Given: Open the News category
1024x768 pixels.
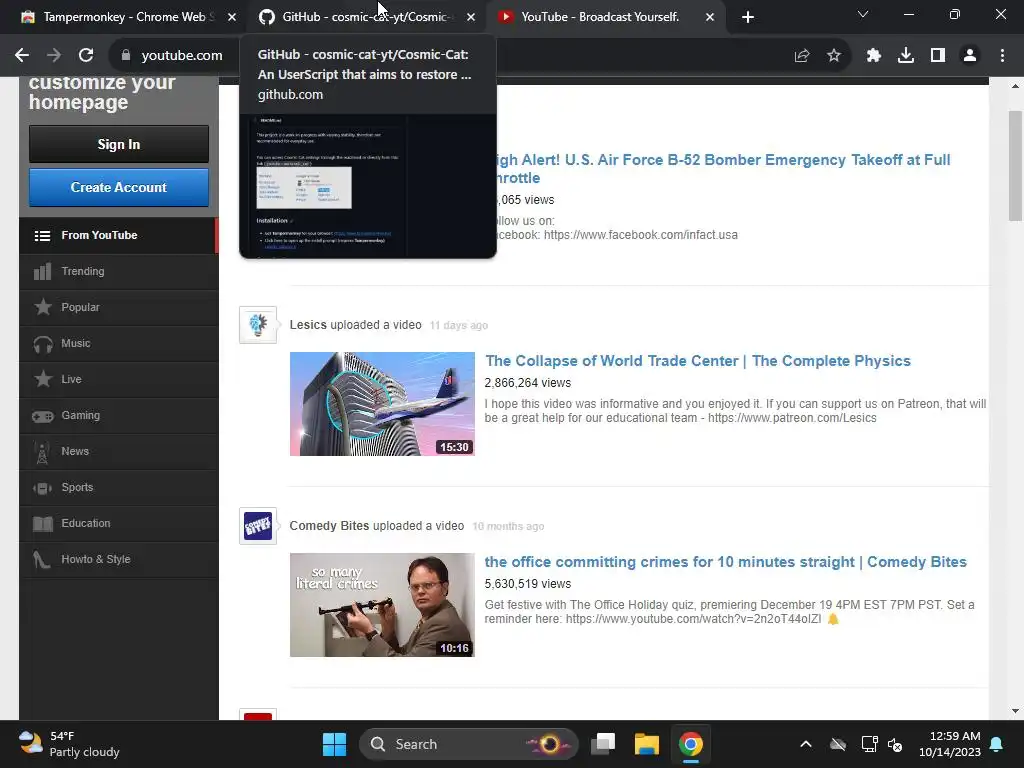Looking at the screenshot, I should coord(119,451).
